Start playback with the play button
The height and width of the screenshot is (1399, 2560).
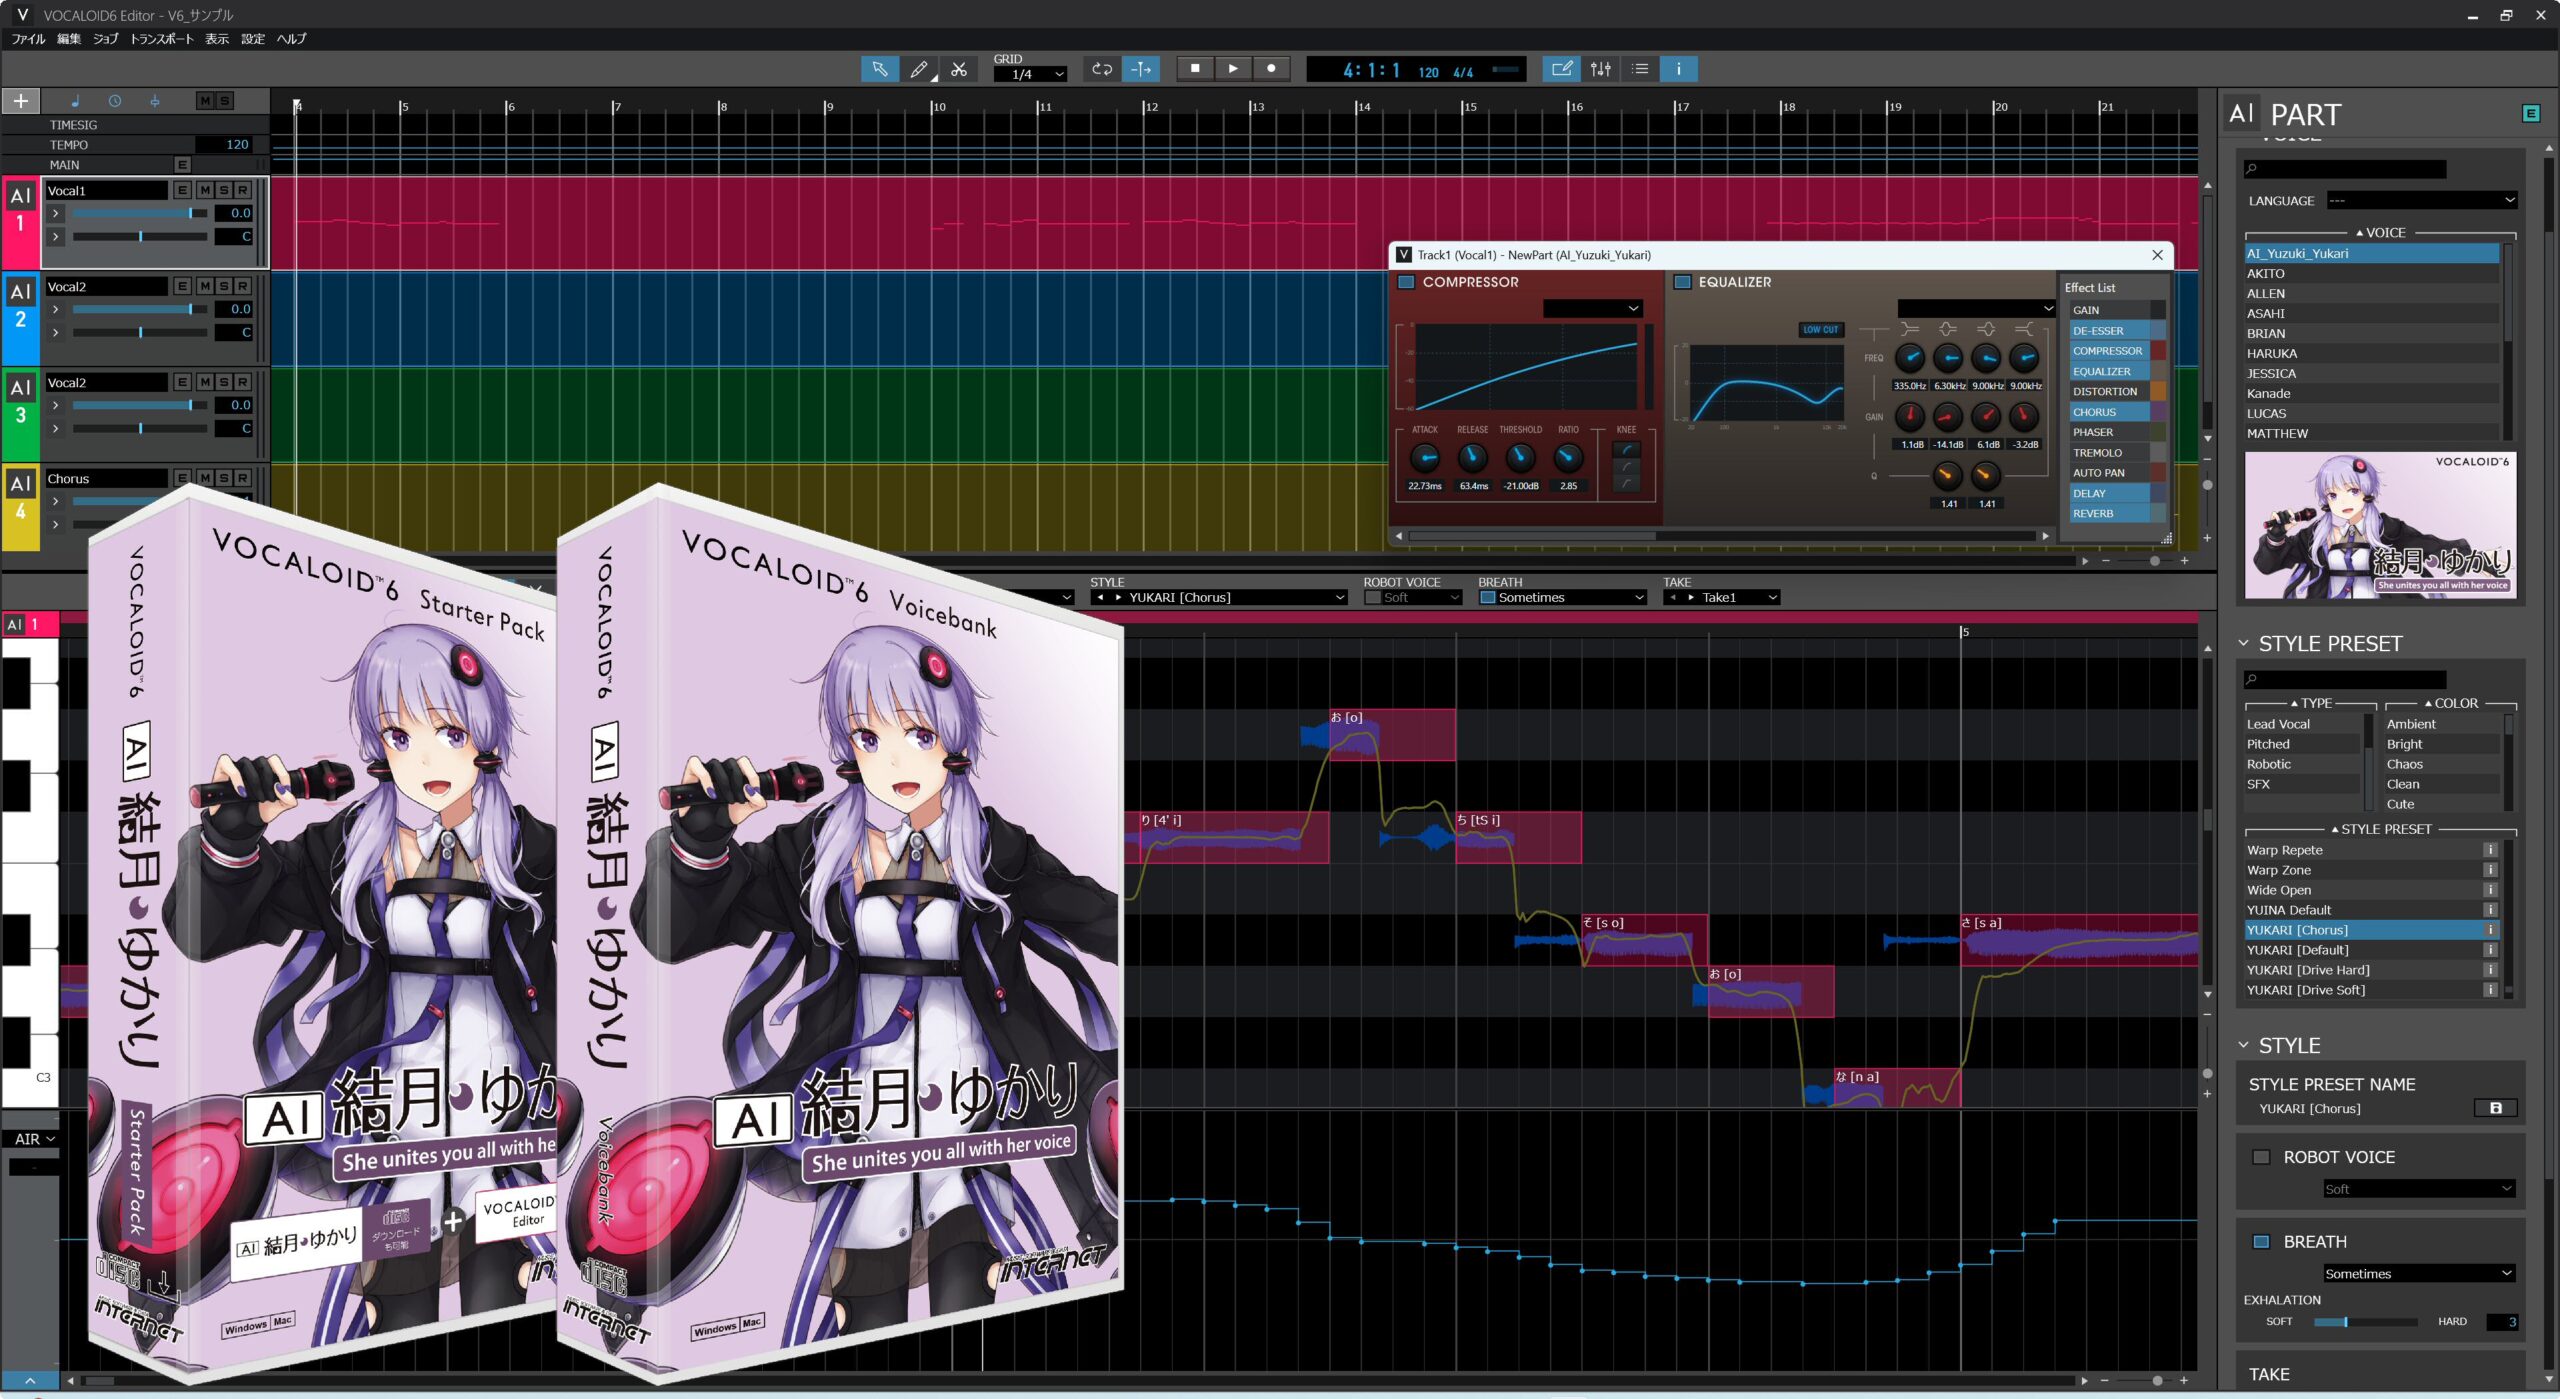1232,68
